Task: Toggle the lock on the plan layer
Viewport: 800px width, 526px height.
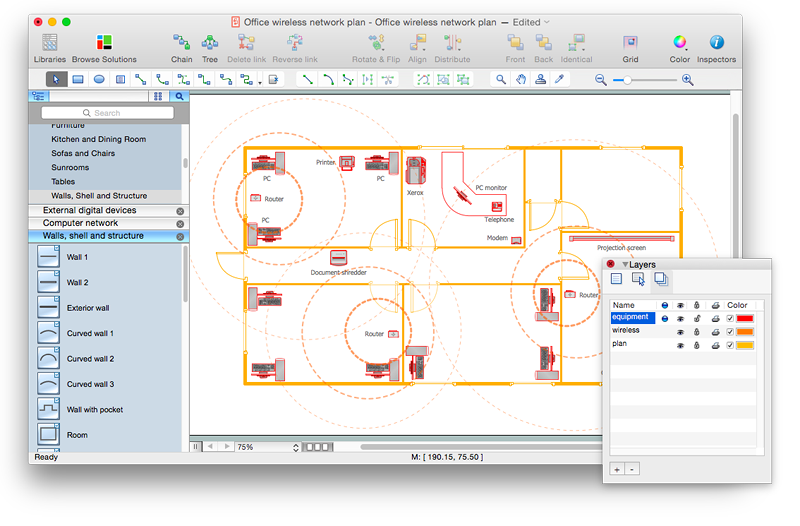Action: click(697, 344)
